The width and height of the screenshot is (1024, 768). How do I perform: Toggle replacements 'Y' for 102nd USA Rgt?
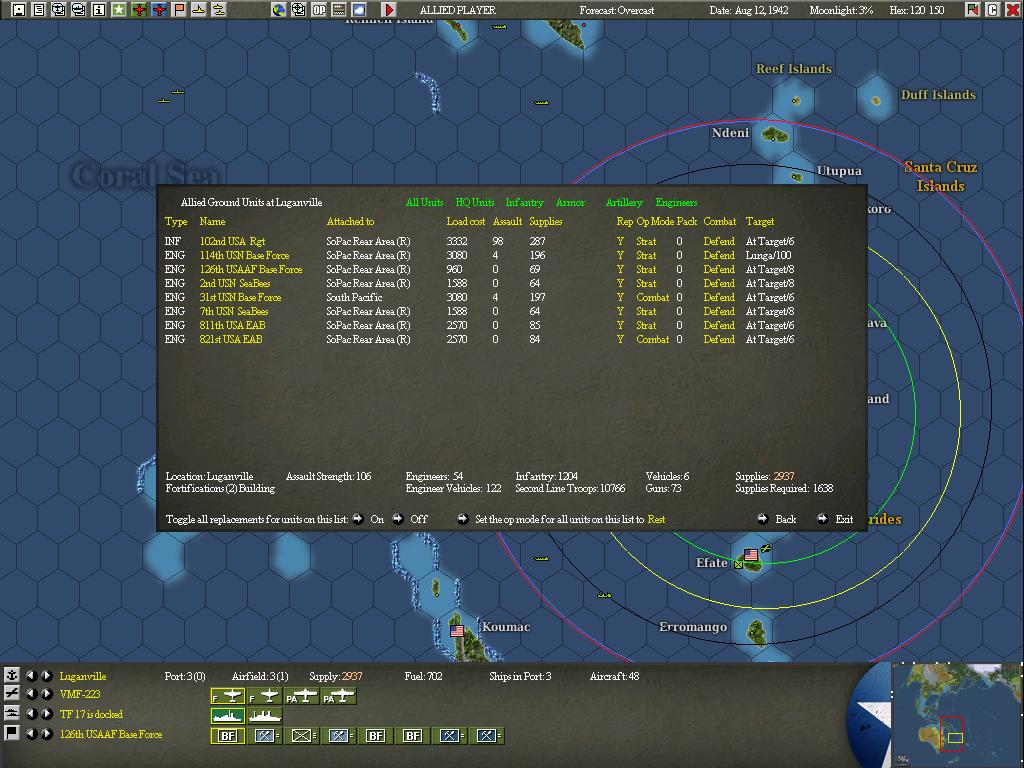coord(620,241)
